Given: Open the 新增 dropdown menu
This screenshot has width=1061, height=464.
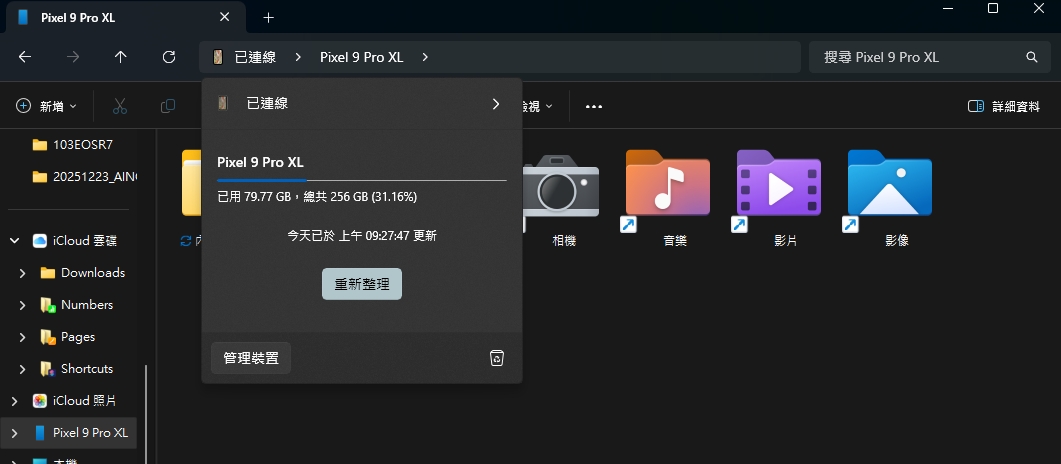Looking at the screenshot, I should [x=47, y=106].
